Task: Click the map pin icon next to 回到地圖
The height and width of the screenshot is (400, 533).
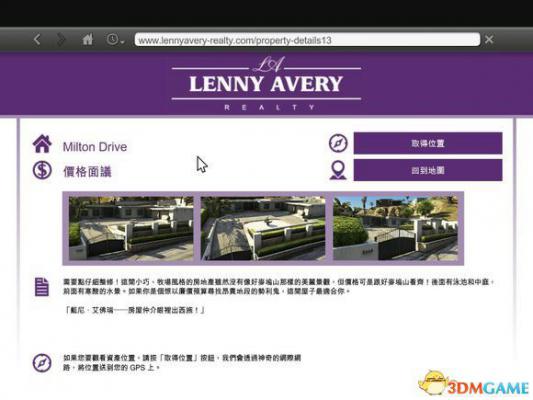Action: (338, 170)
